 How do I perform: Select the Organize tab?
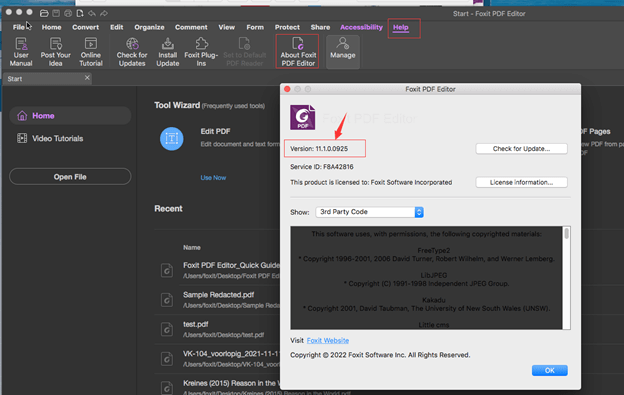tap(149, 27)
